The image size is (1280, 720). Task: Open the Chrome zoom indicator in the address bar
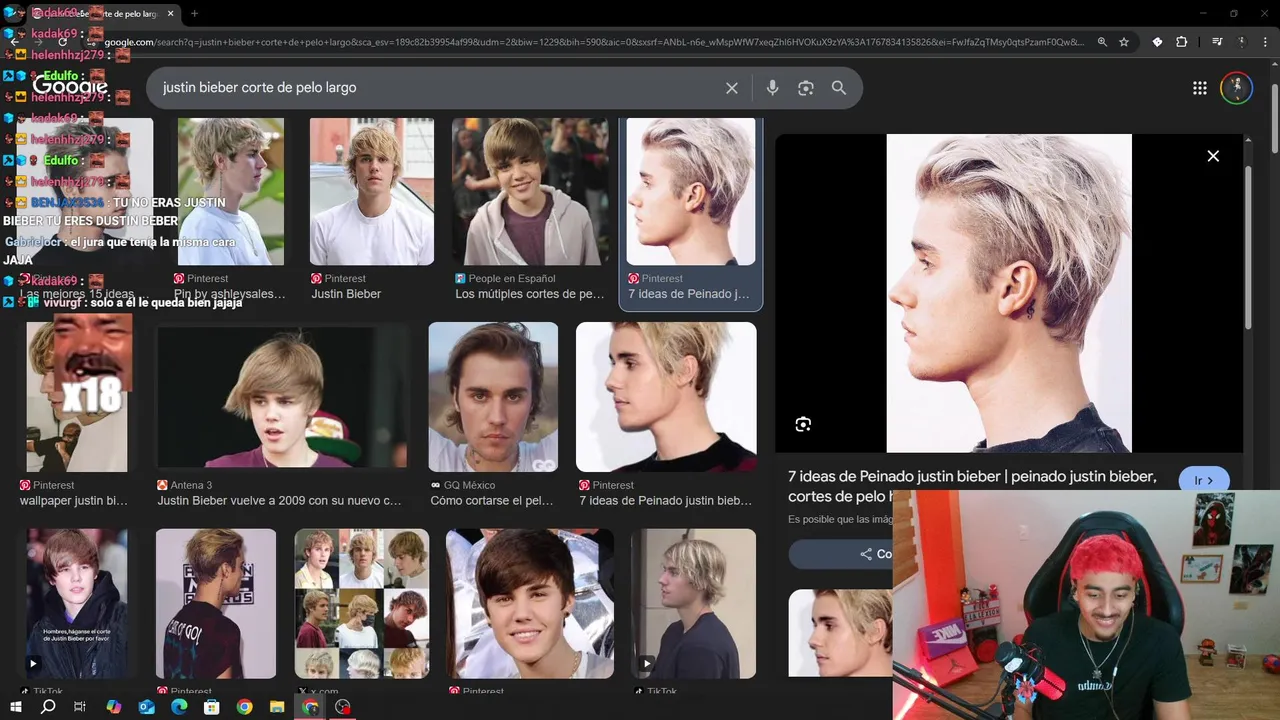tap(1102, 42)
